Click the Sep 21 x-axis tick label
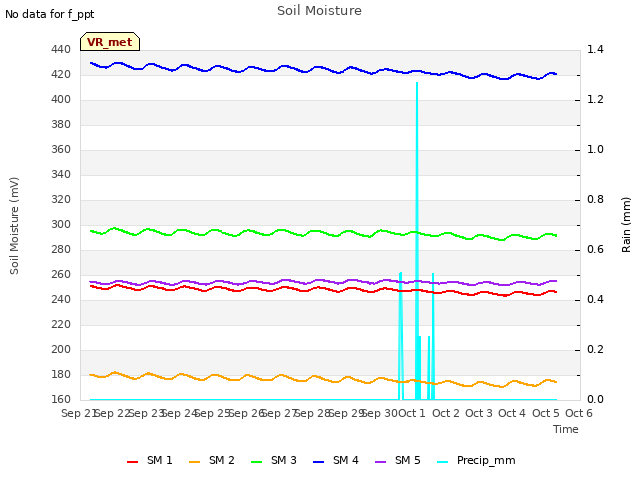Image resolution: width=640 pixels, height=480 pixels. pyautogui.click(x=78, y=413)
